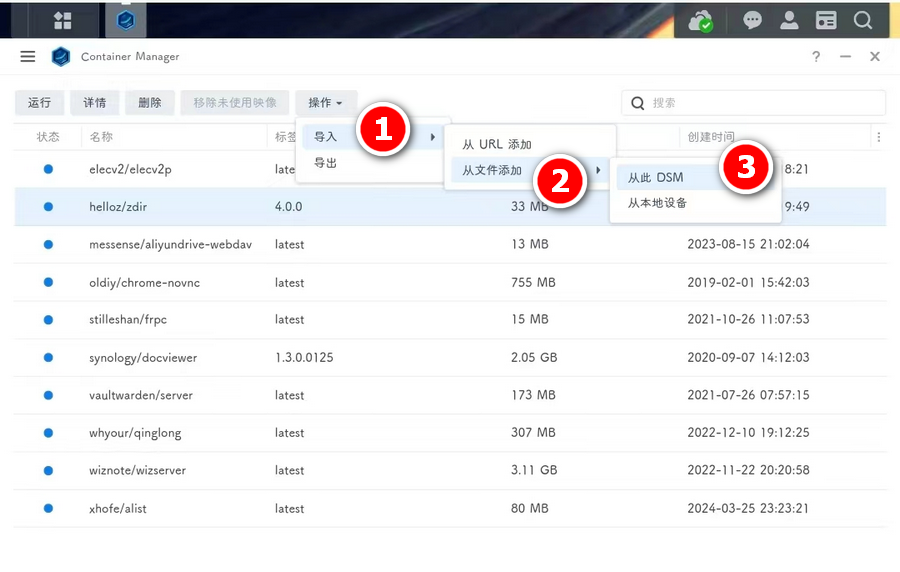This screenshot has width=900, height=572.
Task: Click status dot of synology/docviewer row
Action: click(x=48, y=357)
